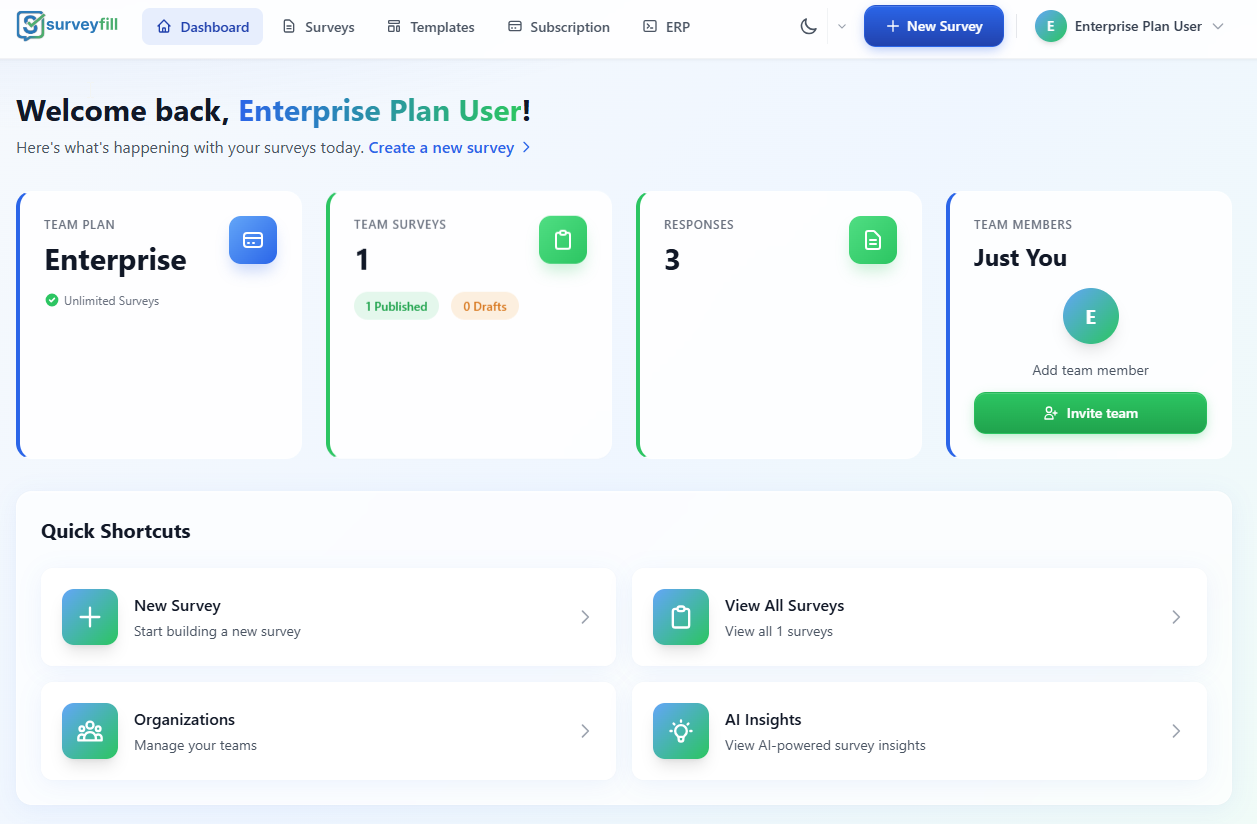Expand the Organizations shortcut chevron

(585, 731)
